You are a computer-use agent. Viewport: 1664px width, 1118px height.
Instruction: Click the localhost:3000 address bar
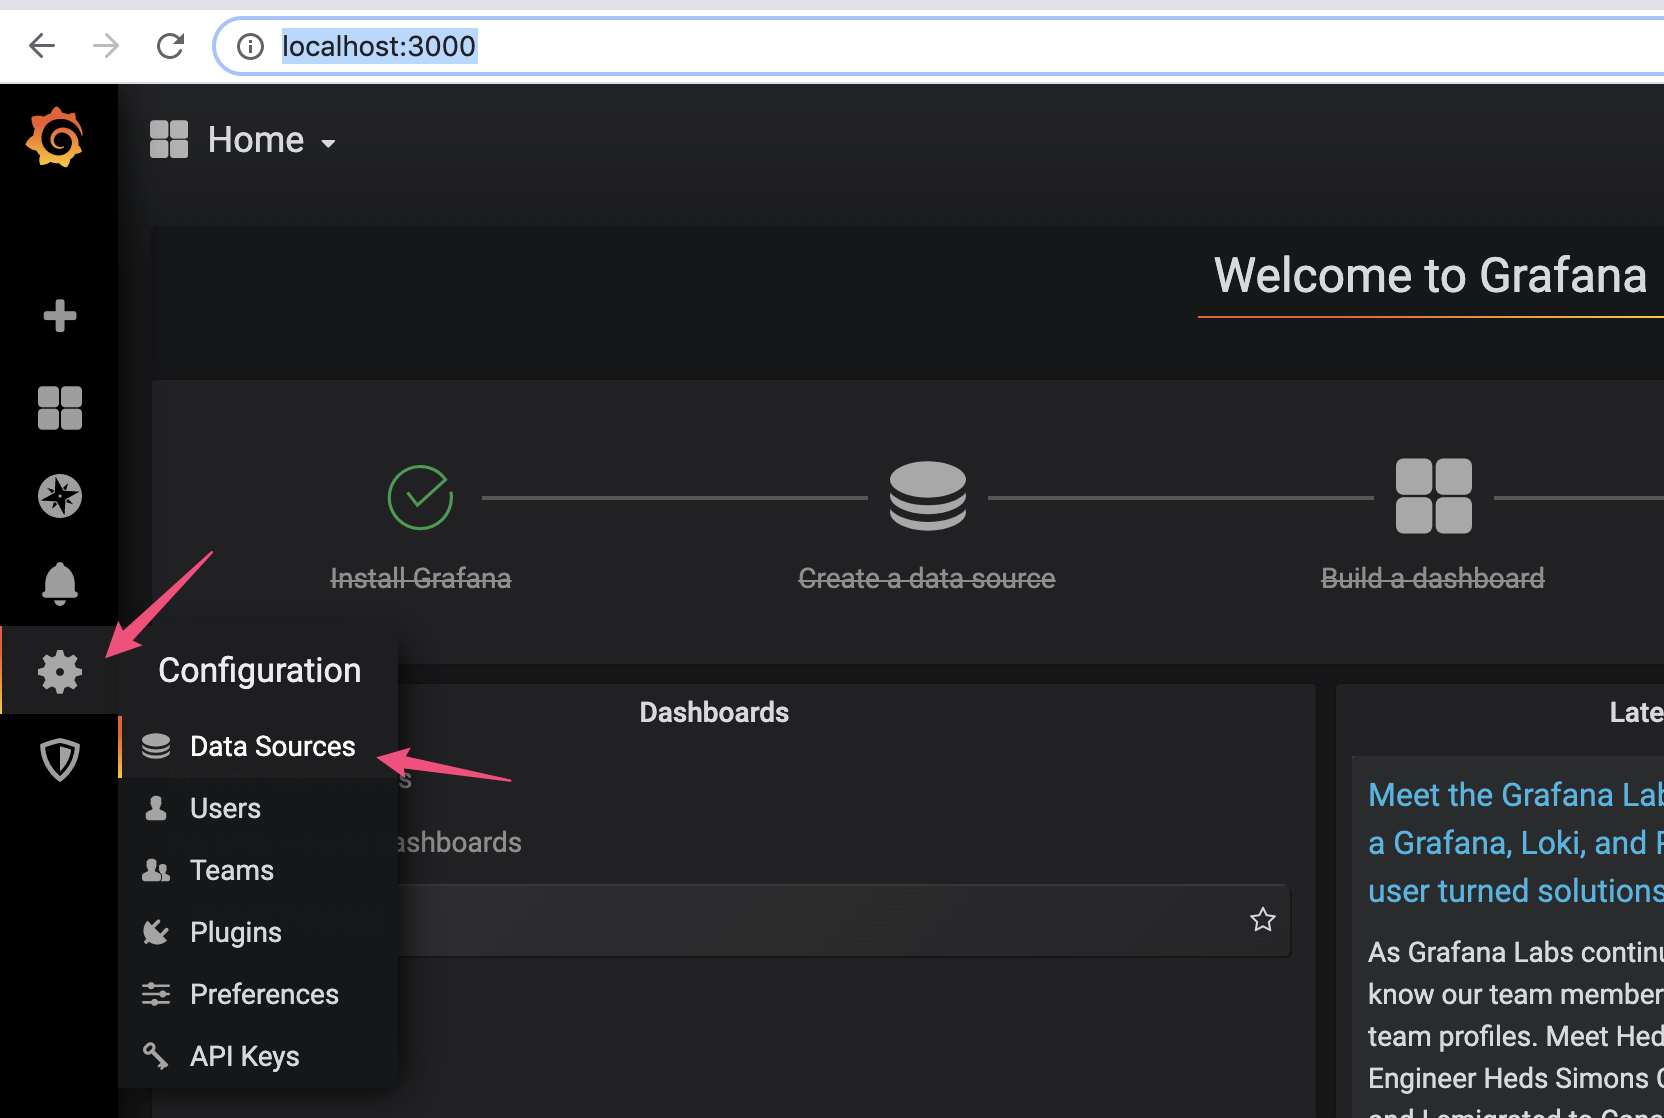click(x=940, y=46)
